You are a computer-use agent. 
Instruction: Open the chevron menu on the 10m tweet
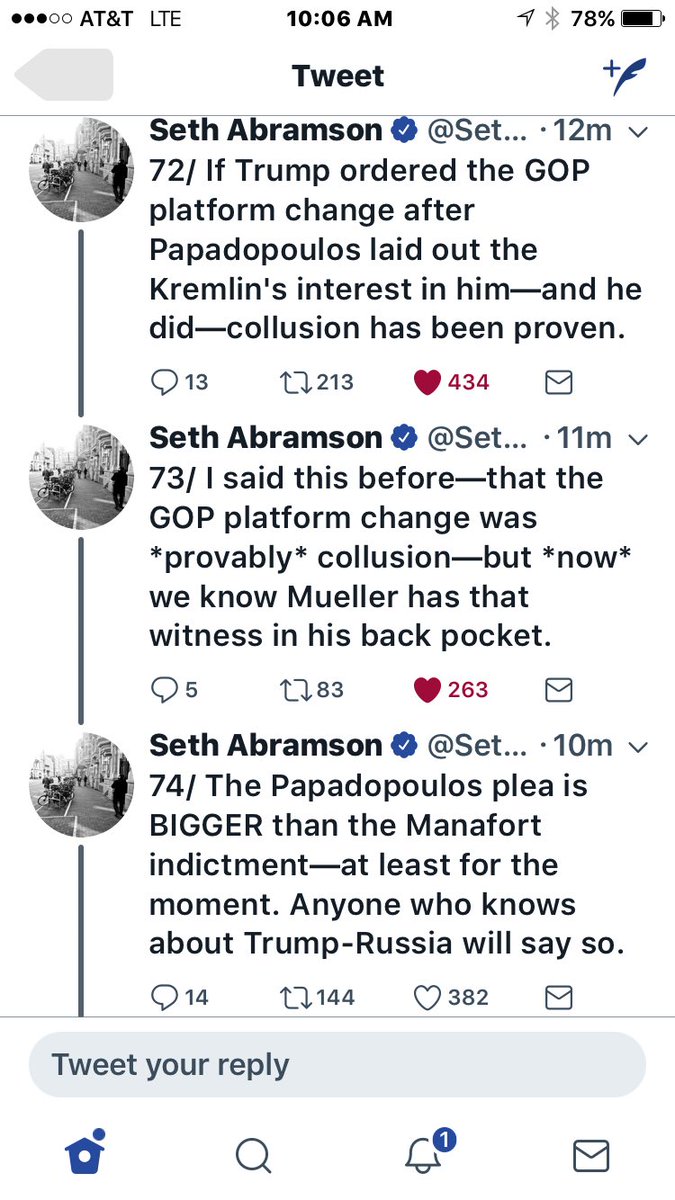click(x=642, y=746)
